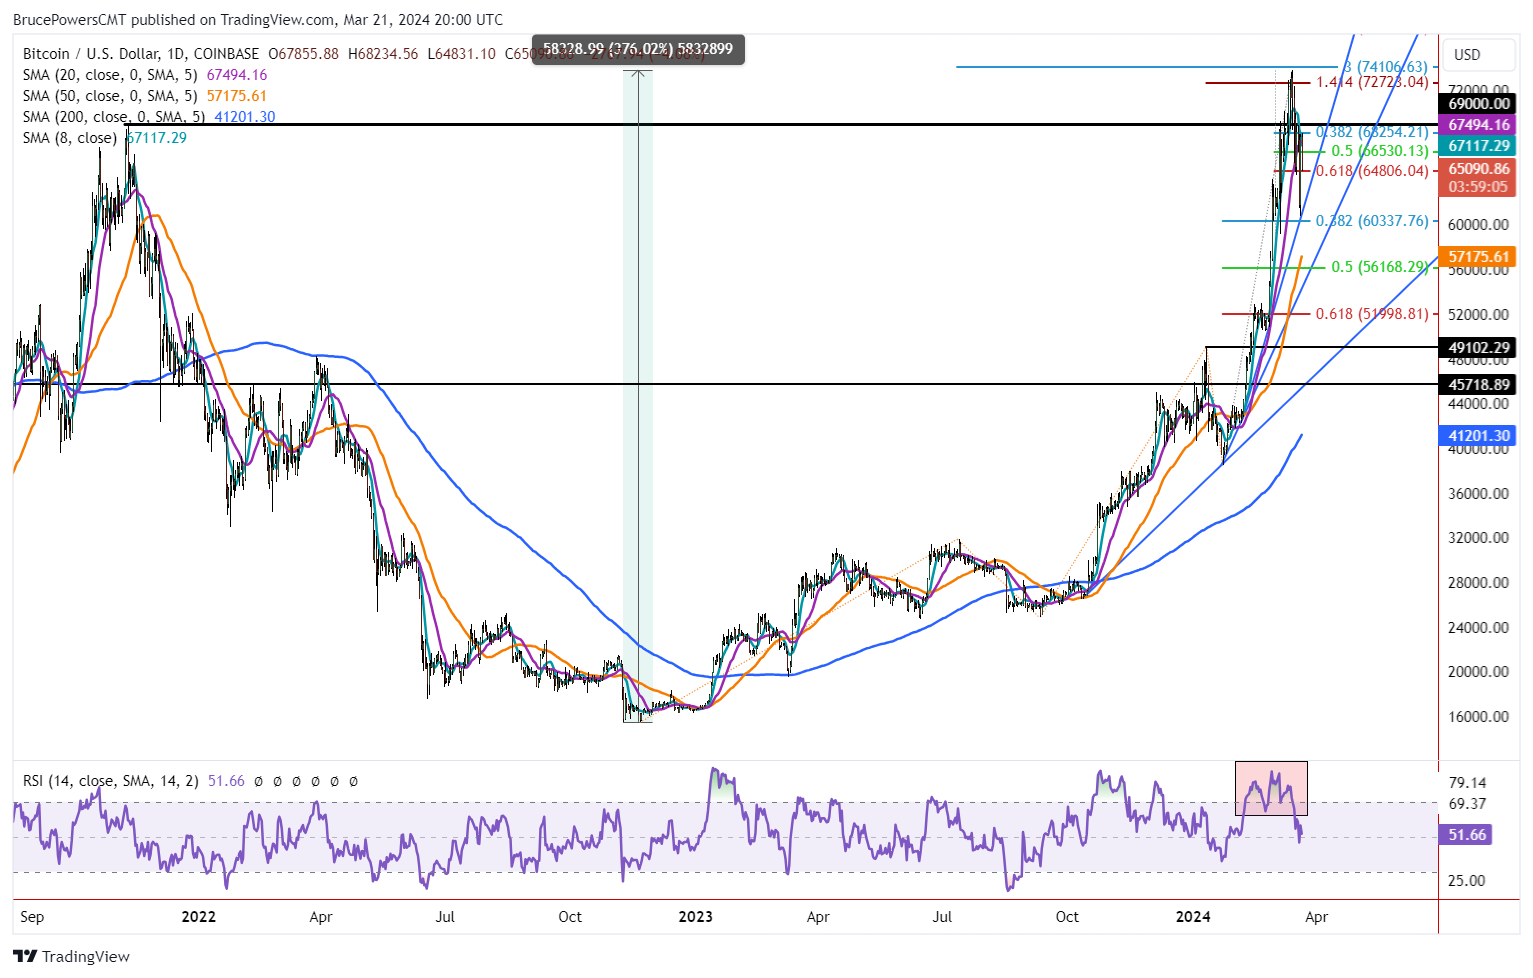Screen dimensions: 1533x978
Task: Open the USD currency dropdown
Action: click(1478, 55)
